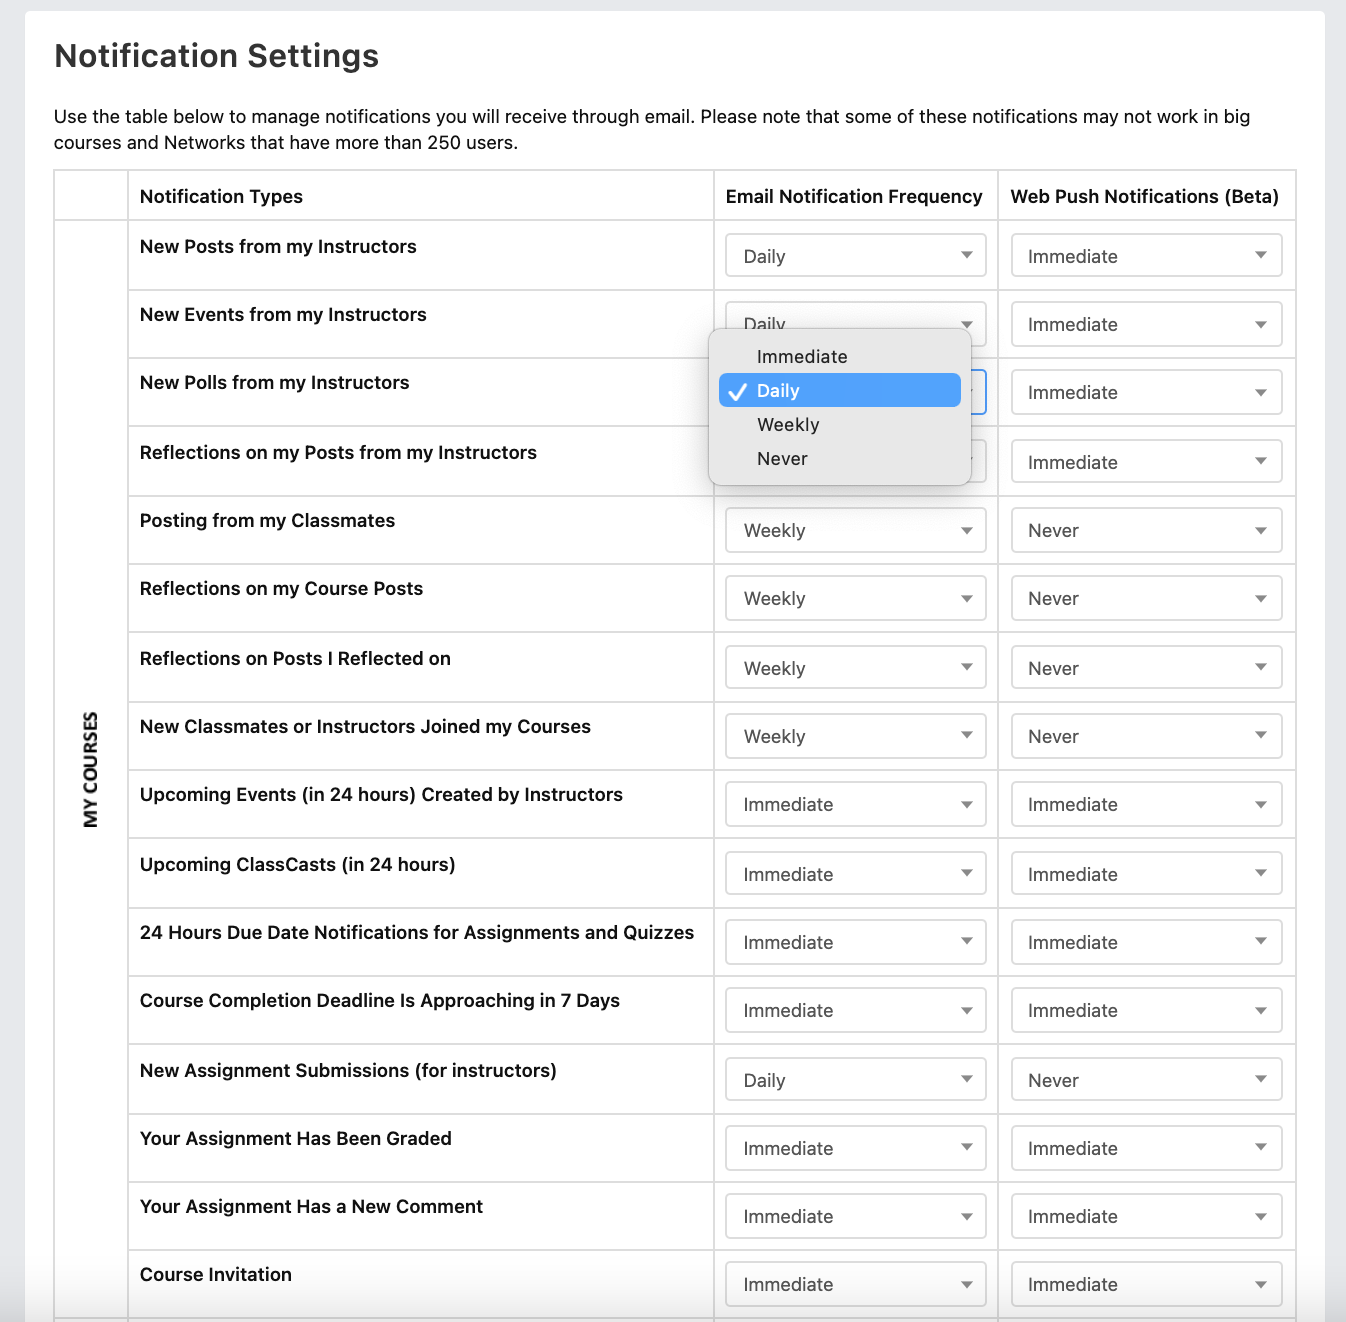The height and width of the screenshot is (1322, 1346).
Task: Click the Upcoming Events (in 24 hours) label
Action: tap(381, 795)
